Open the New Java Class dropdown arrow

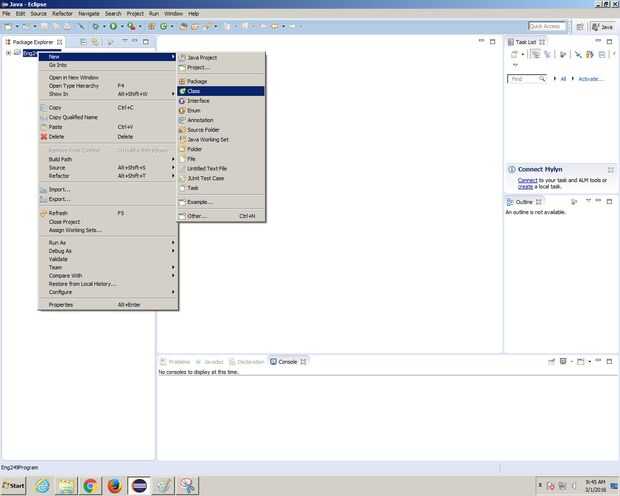(172, 27)
